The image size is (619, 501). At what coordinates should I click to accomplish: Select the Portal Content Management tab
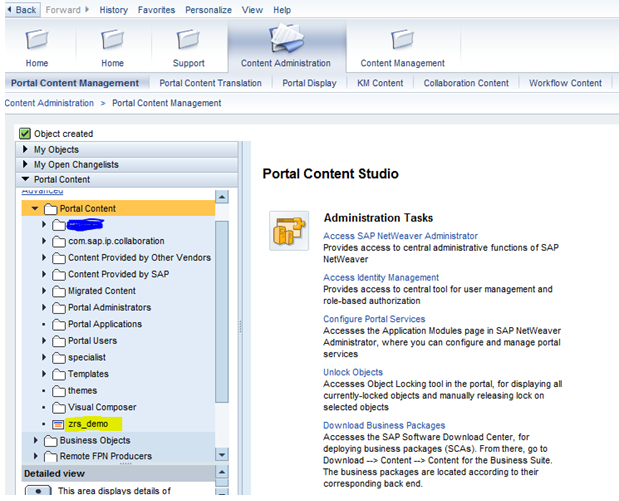click(x=75, y=83)
